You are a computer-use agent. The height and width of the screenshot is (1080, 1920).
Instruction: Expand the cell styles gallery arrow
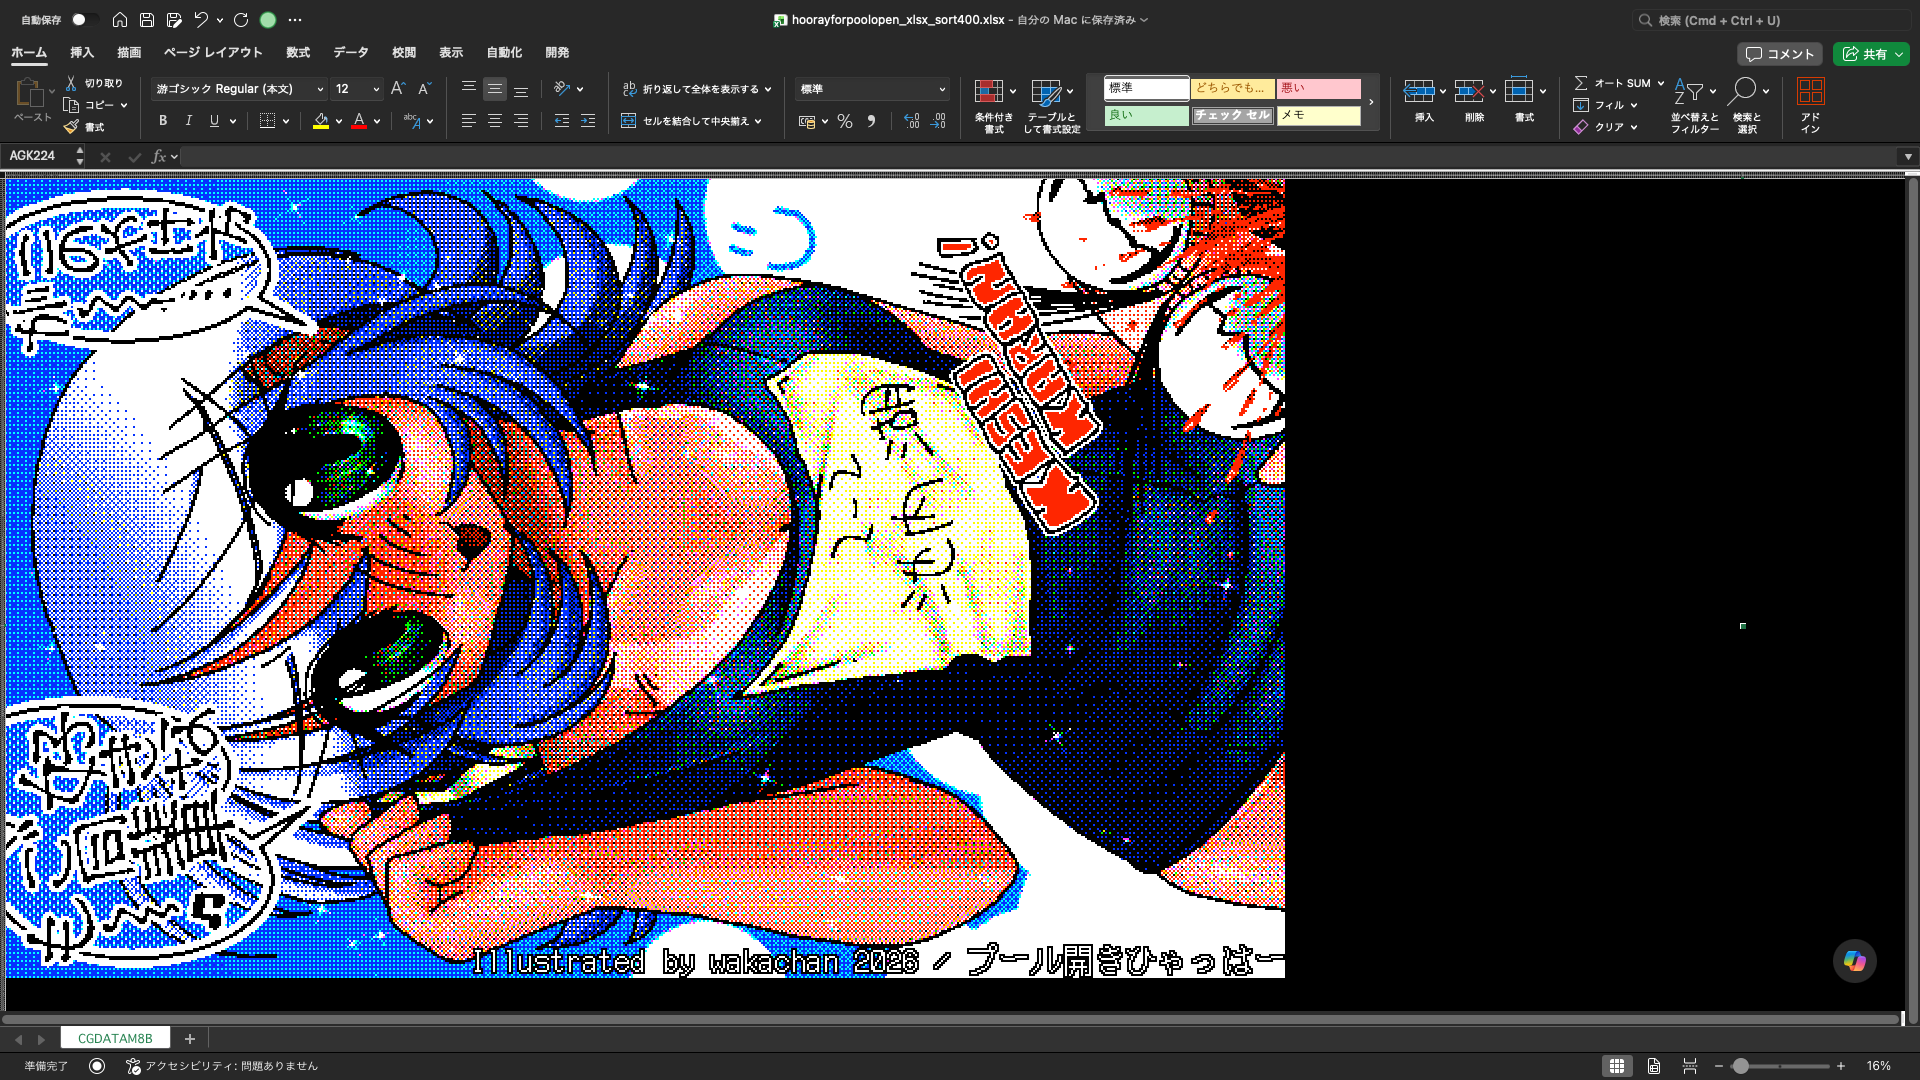(1371, 102)
